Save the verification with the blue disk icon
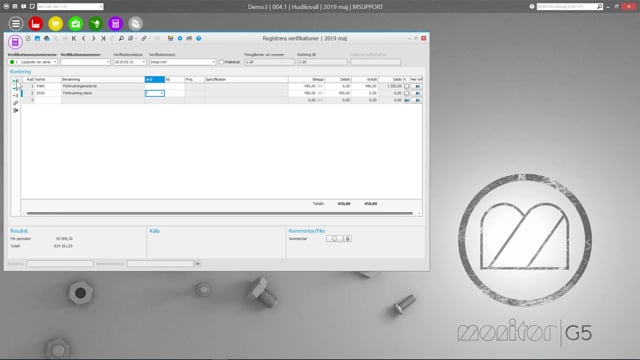The image size is (640, 360). (x=37, y=38)
